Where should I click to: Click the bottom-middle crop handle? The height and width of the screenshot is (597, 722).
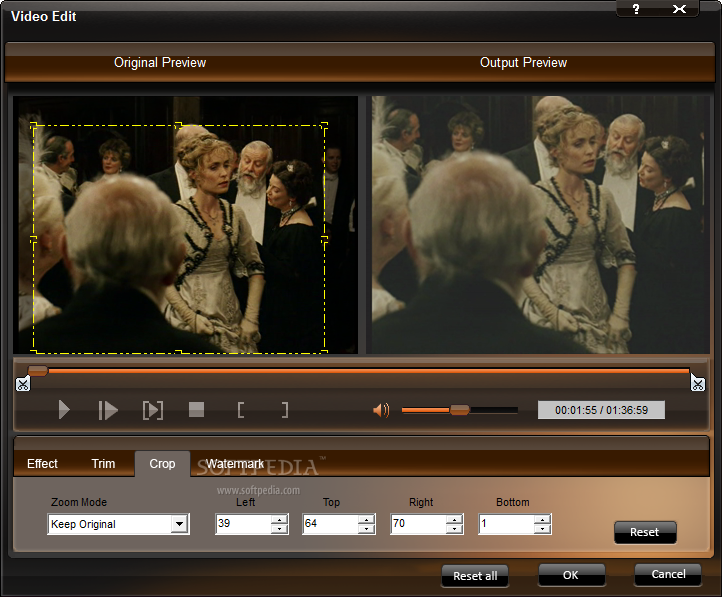179,353
